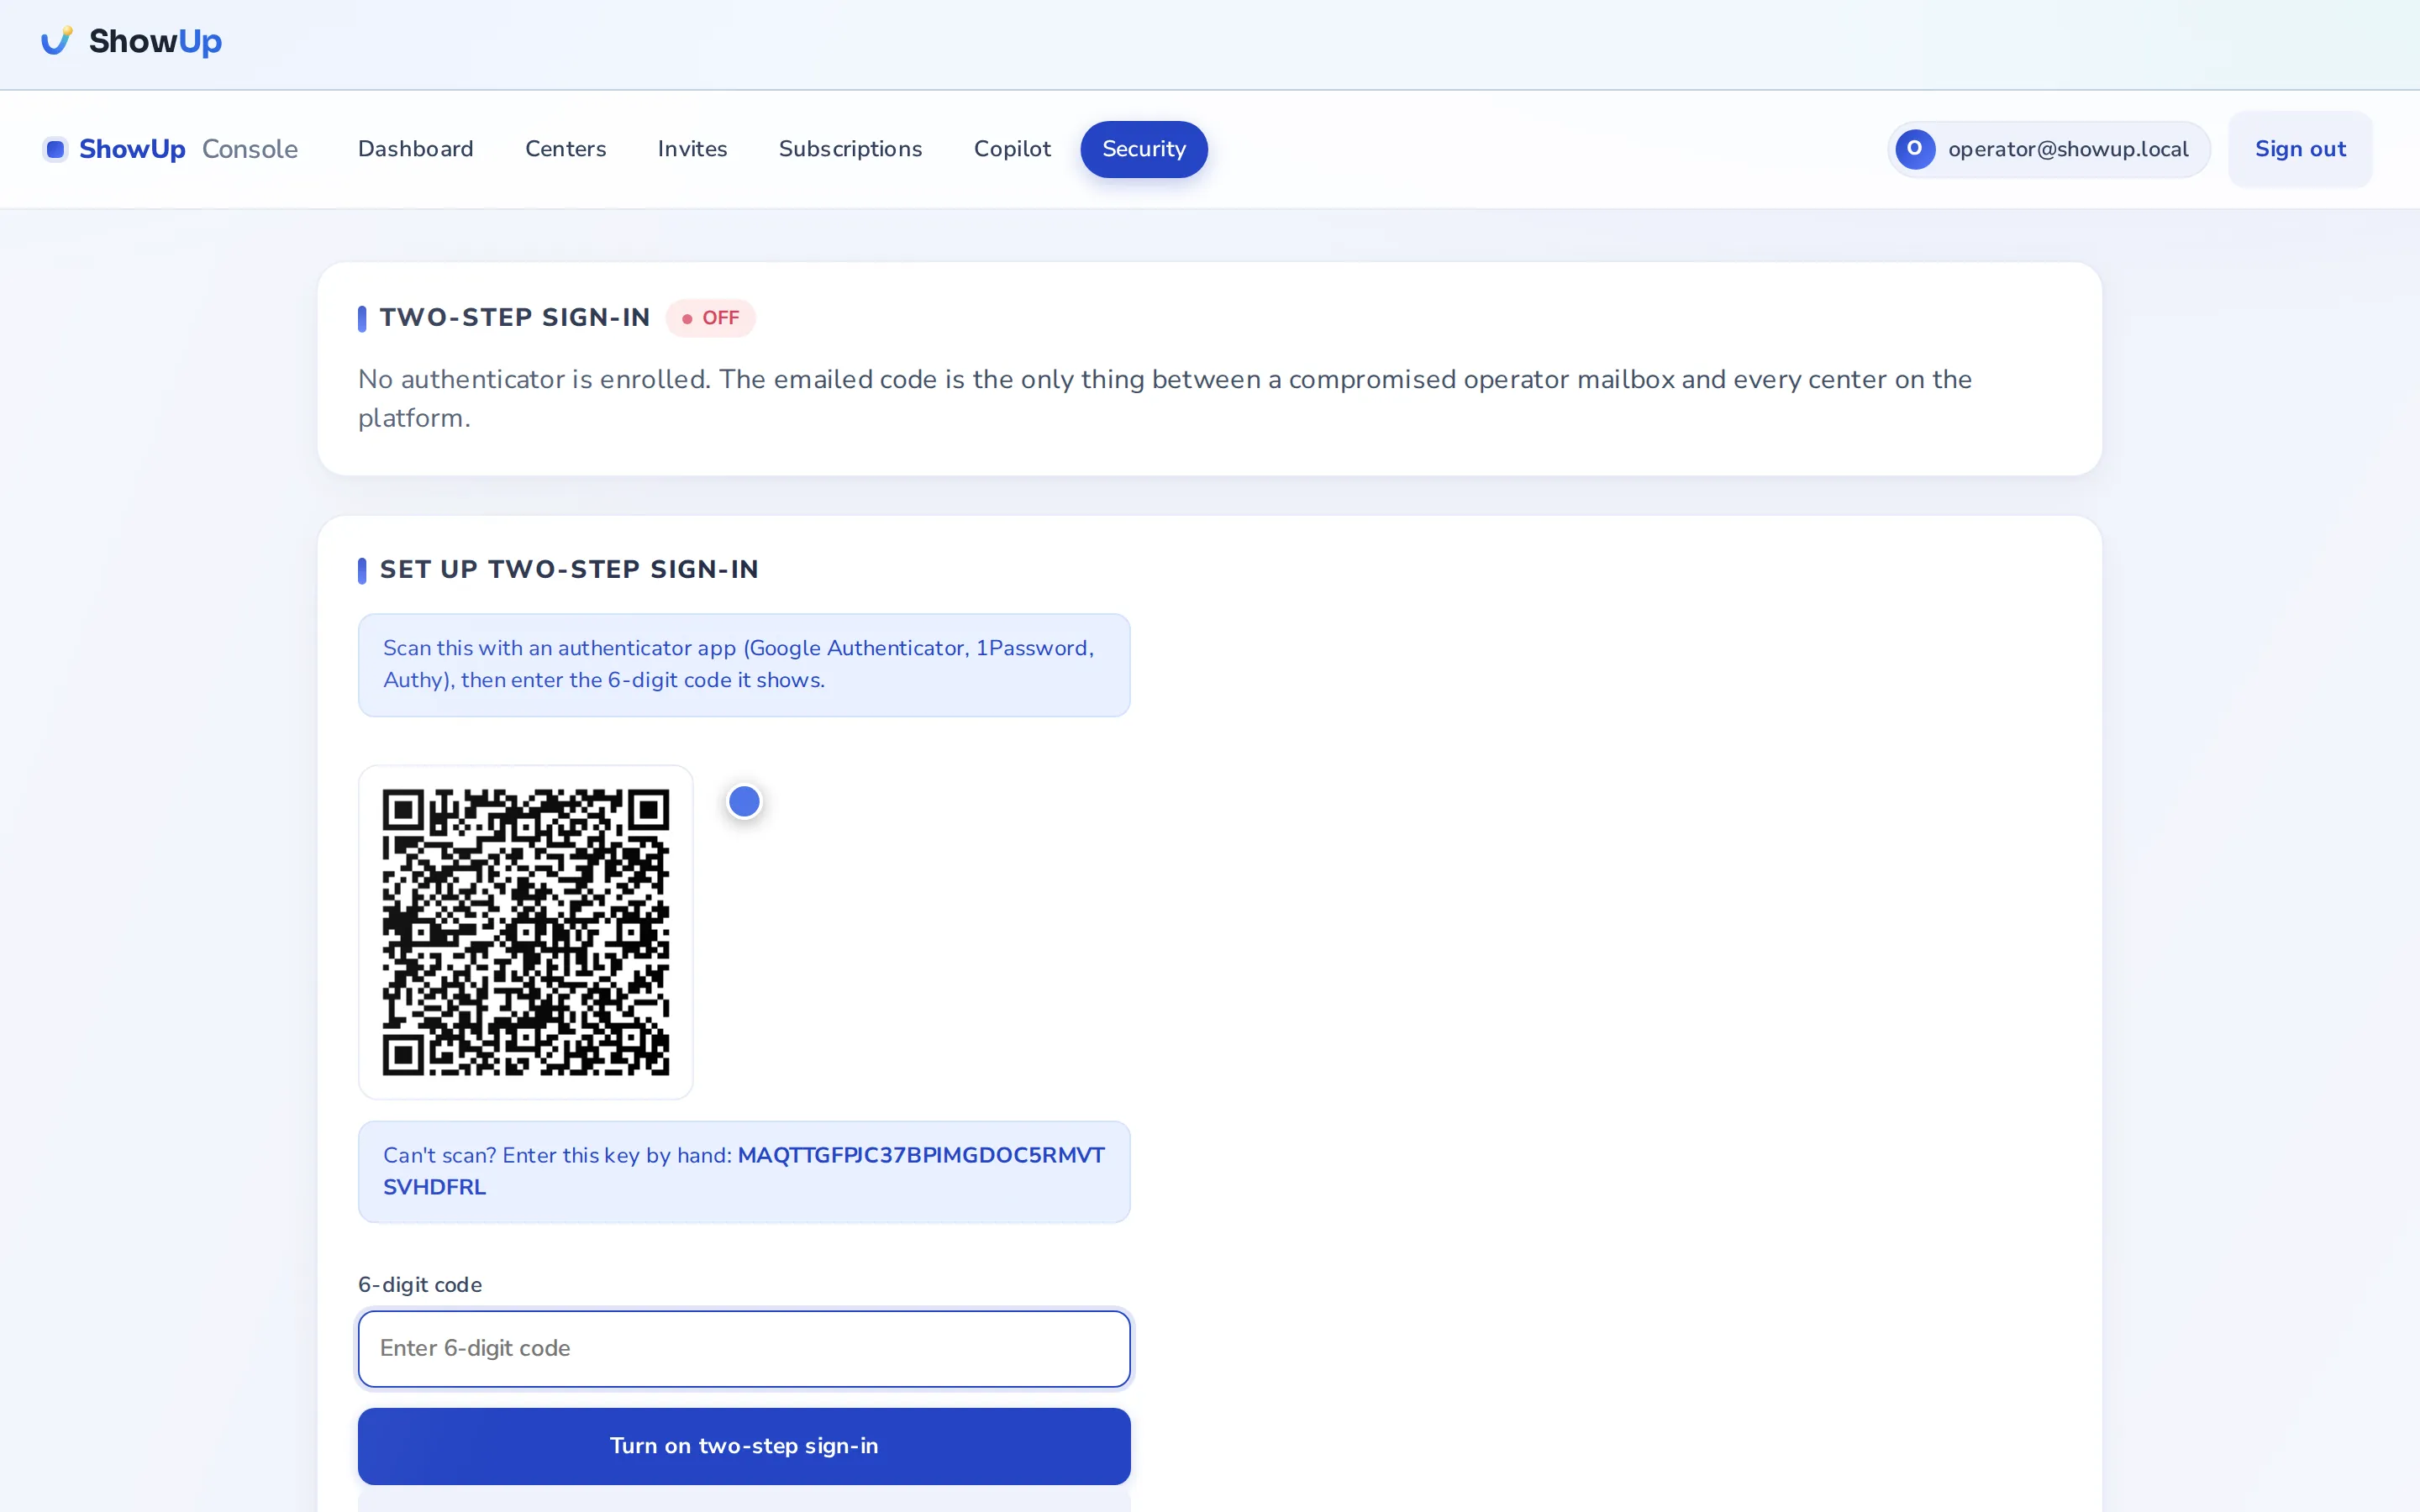Go to the Centers tab
The height and width of the screenshot is (1512, 2420).
pyautogui.click(x=566, y=149)
